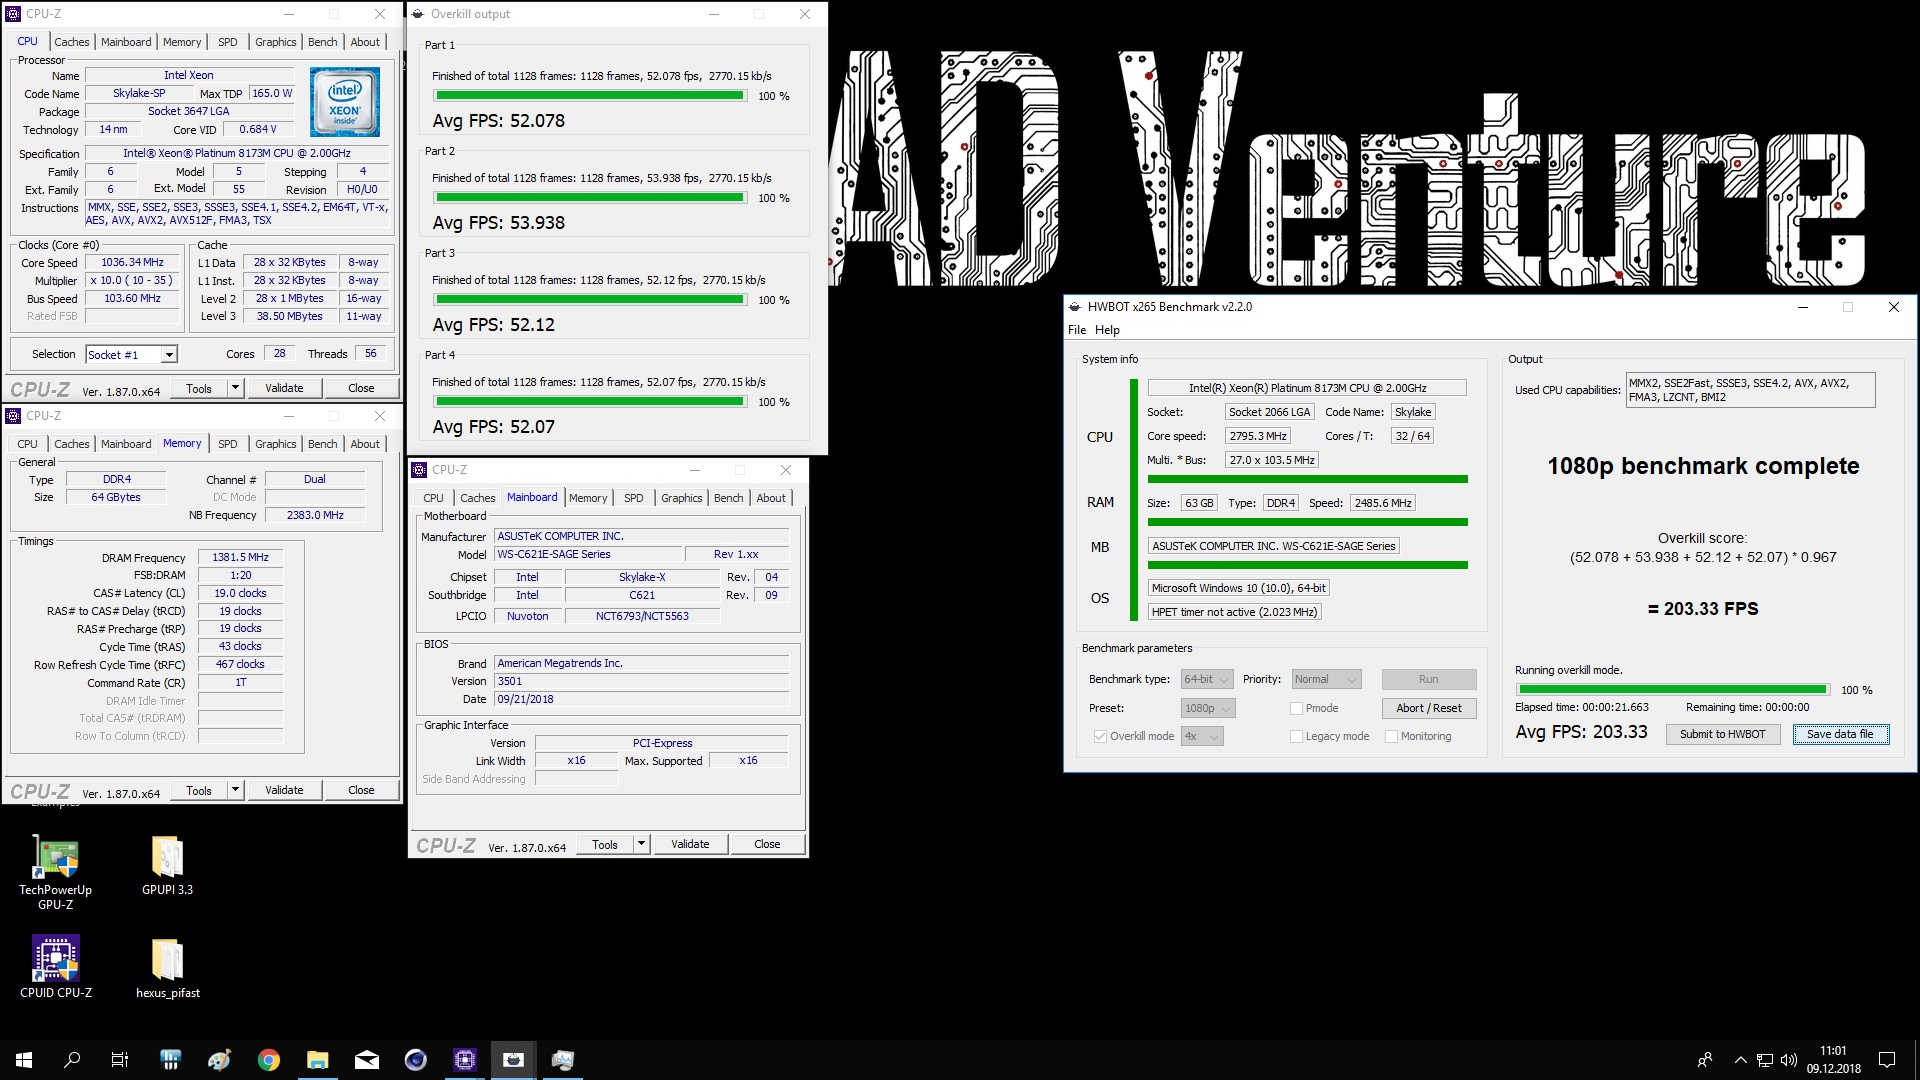Open Cinema 4D sphere icon in taskbar
The height and width of the screenshot is (1080, 1920).
click(416, 1060)
